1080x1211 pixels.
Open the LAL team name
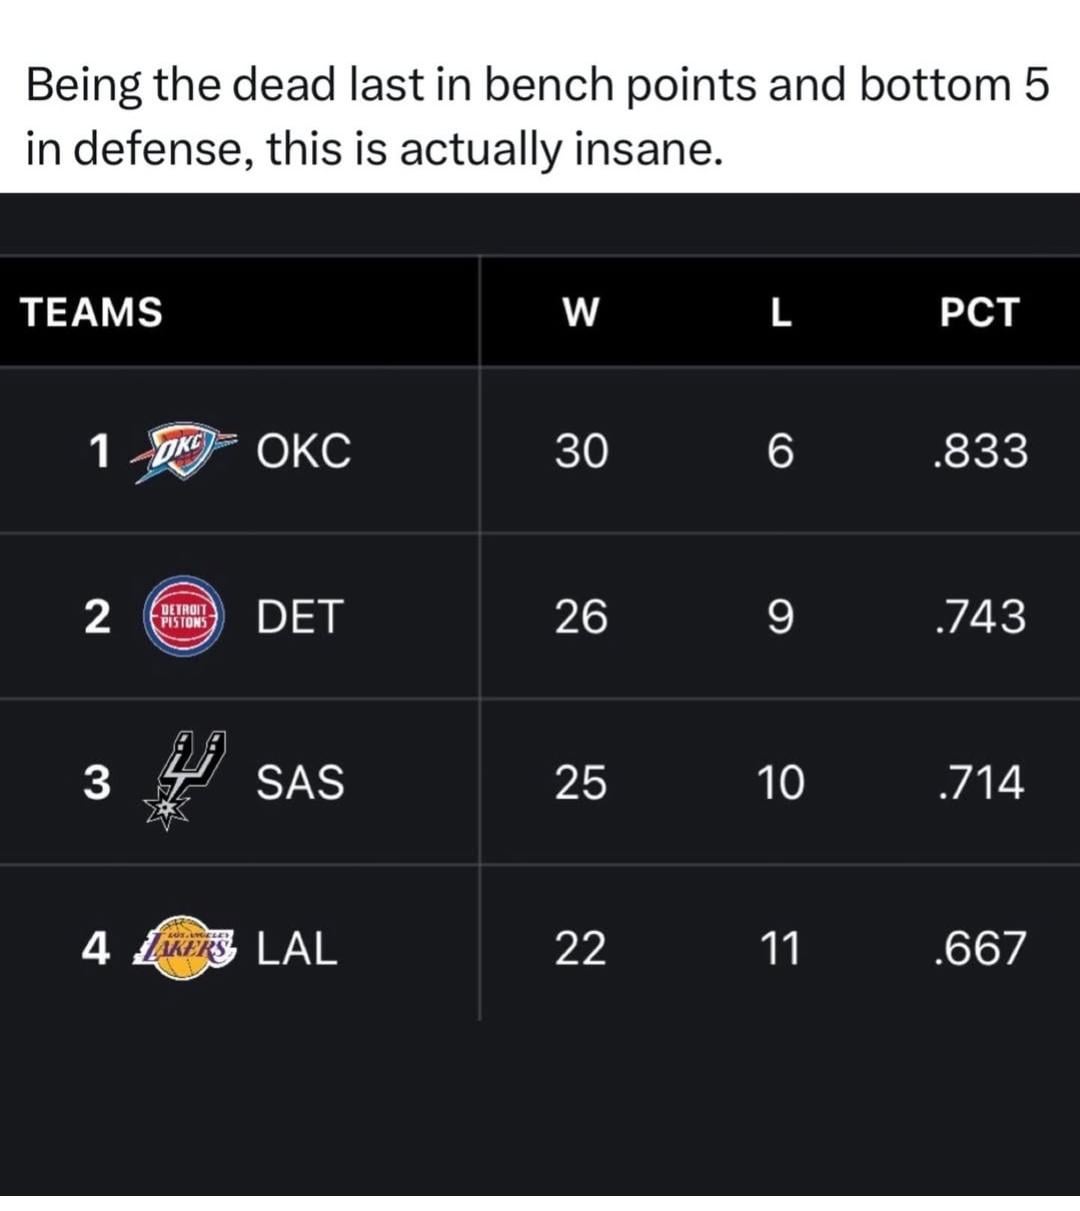(297, 948)
